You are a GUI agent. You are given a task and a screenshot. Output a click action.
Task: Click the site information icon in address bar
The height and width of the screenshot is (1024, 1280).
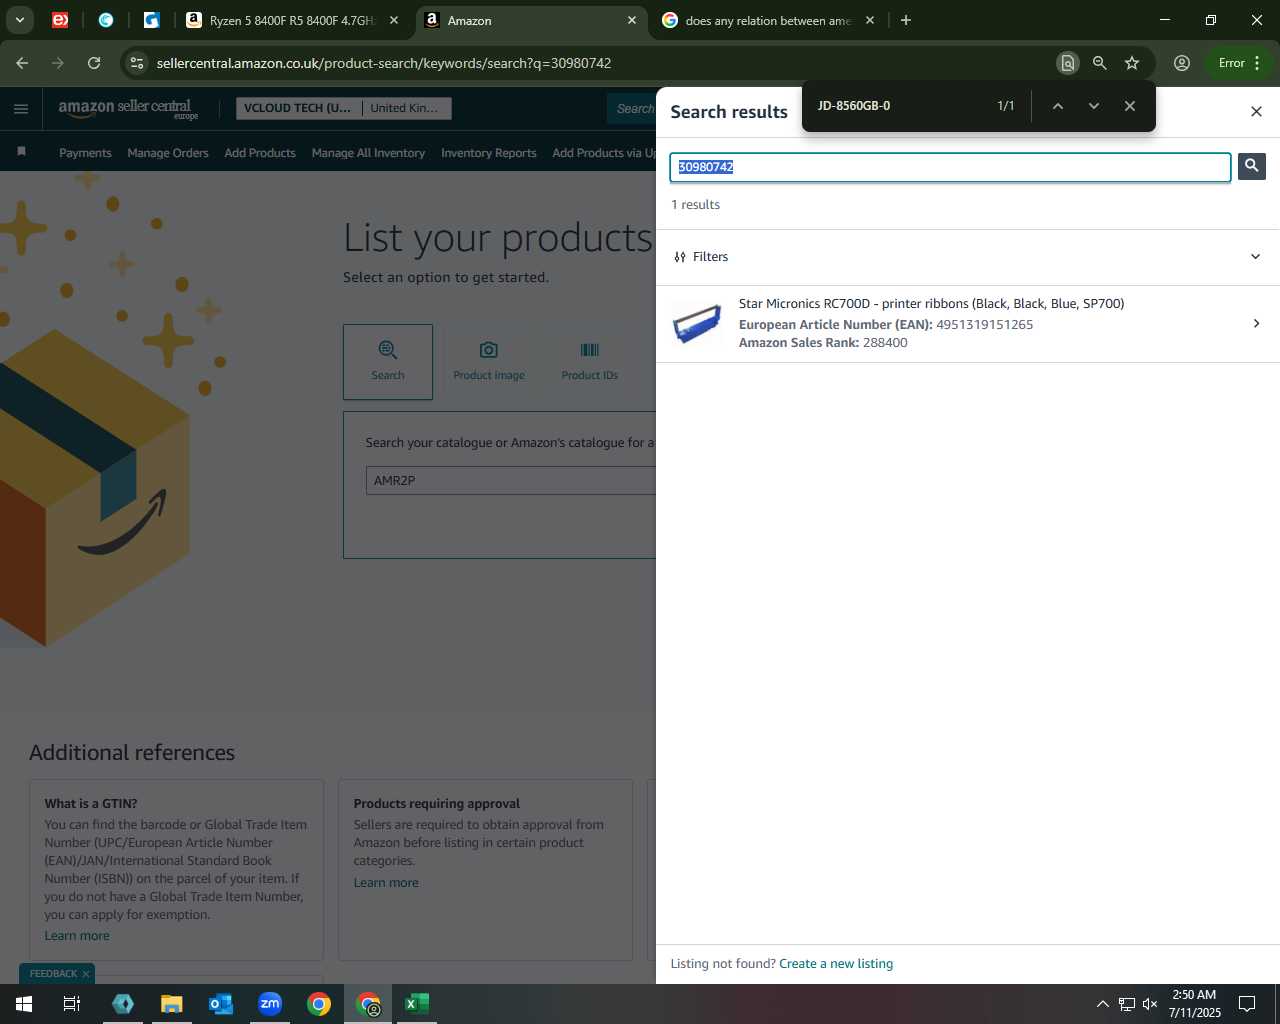click(137, 63)
